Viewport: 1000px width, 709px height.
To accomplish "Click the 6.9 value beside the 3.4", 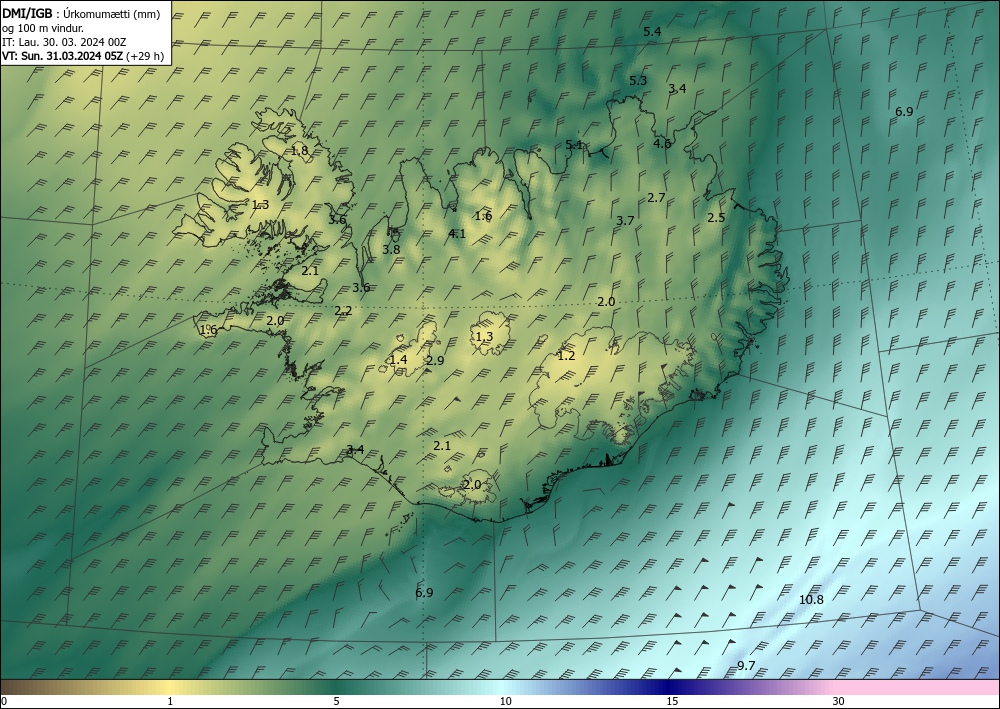I will pyautogui.click(x=904, y=112).
